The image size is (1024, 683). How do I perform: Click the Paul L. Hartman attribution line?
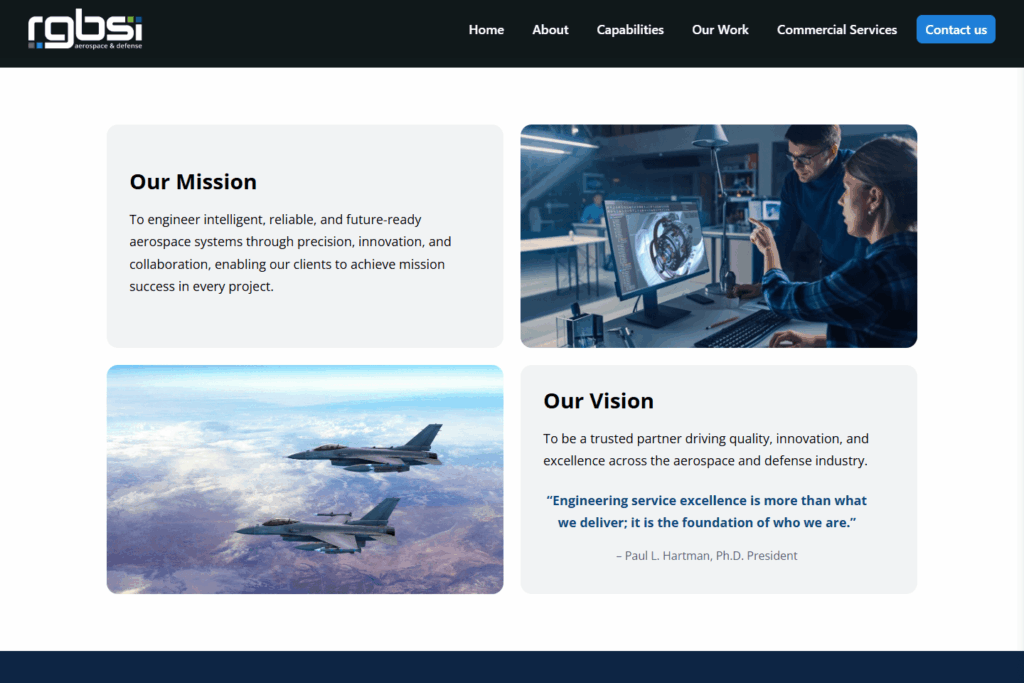pyautogui.click(x=706, y=556)
